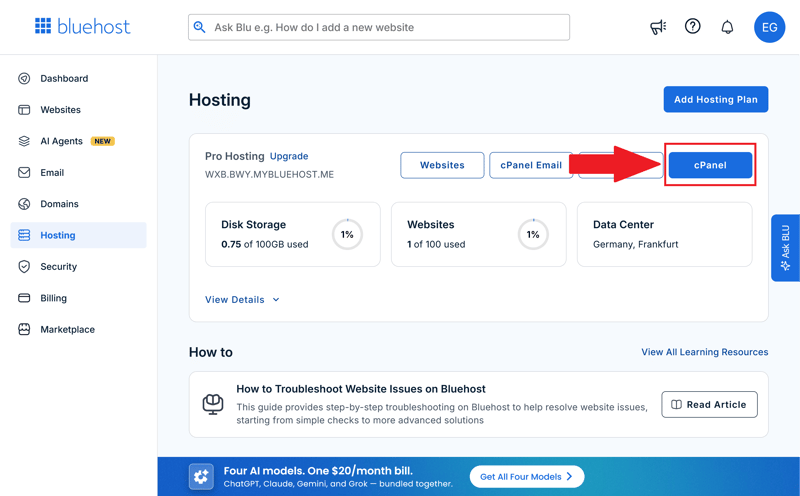
Task: Click the Websites button in Pro Hosting card
Action: [x=442, y=165]
